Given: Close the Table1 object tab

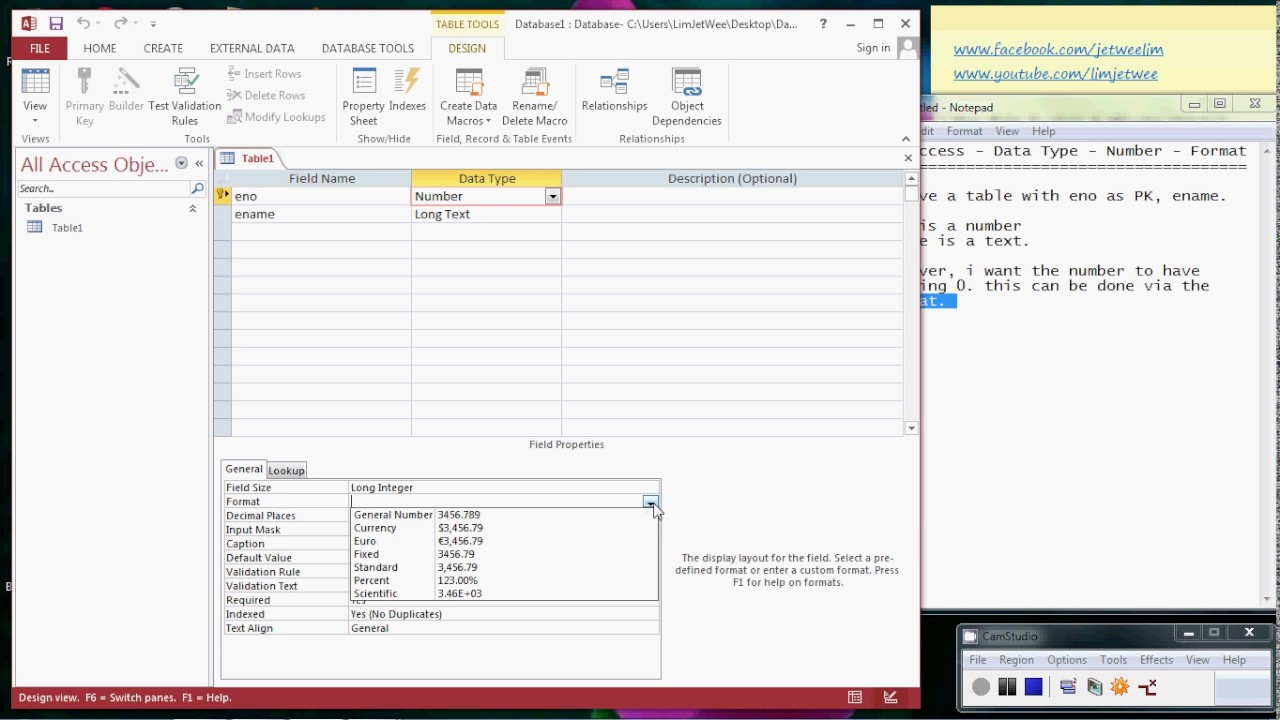Looking at the screenshot, I should (x=908, y=158).
